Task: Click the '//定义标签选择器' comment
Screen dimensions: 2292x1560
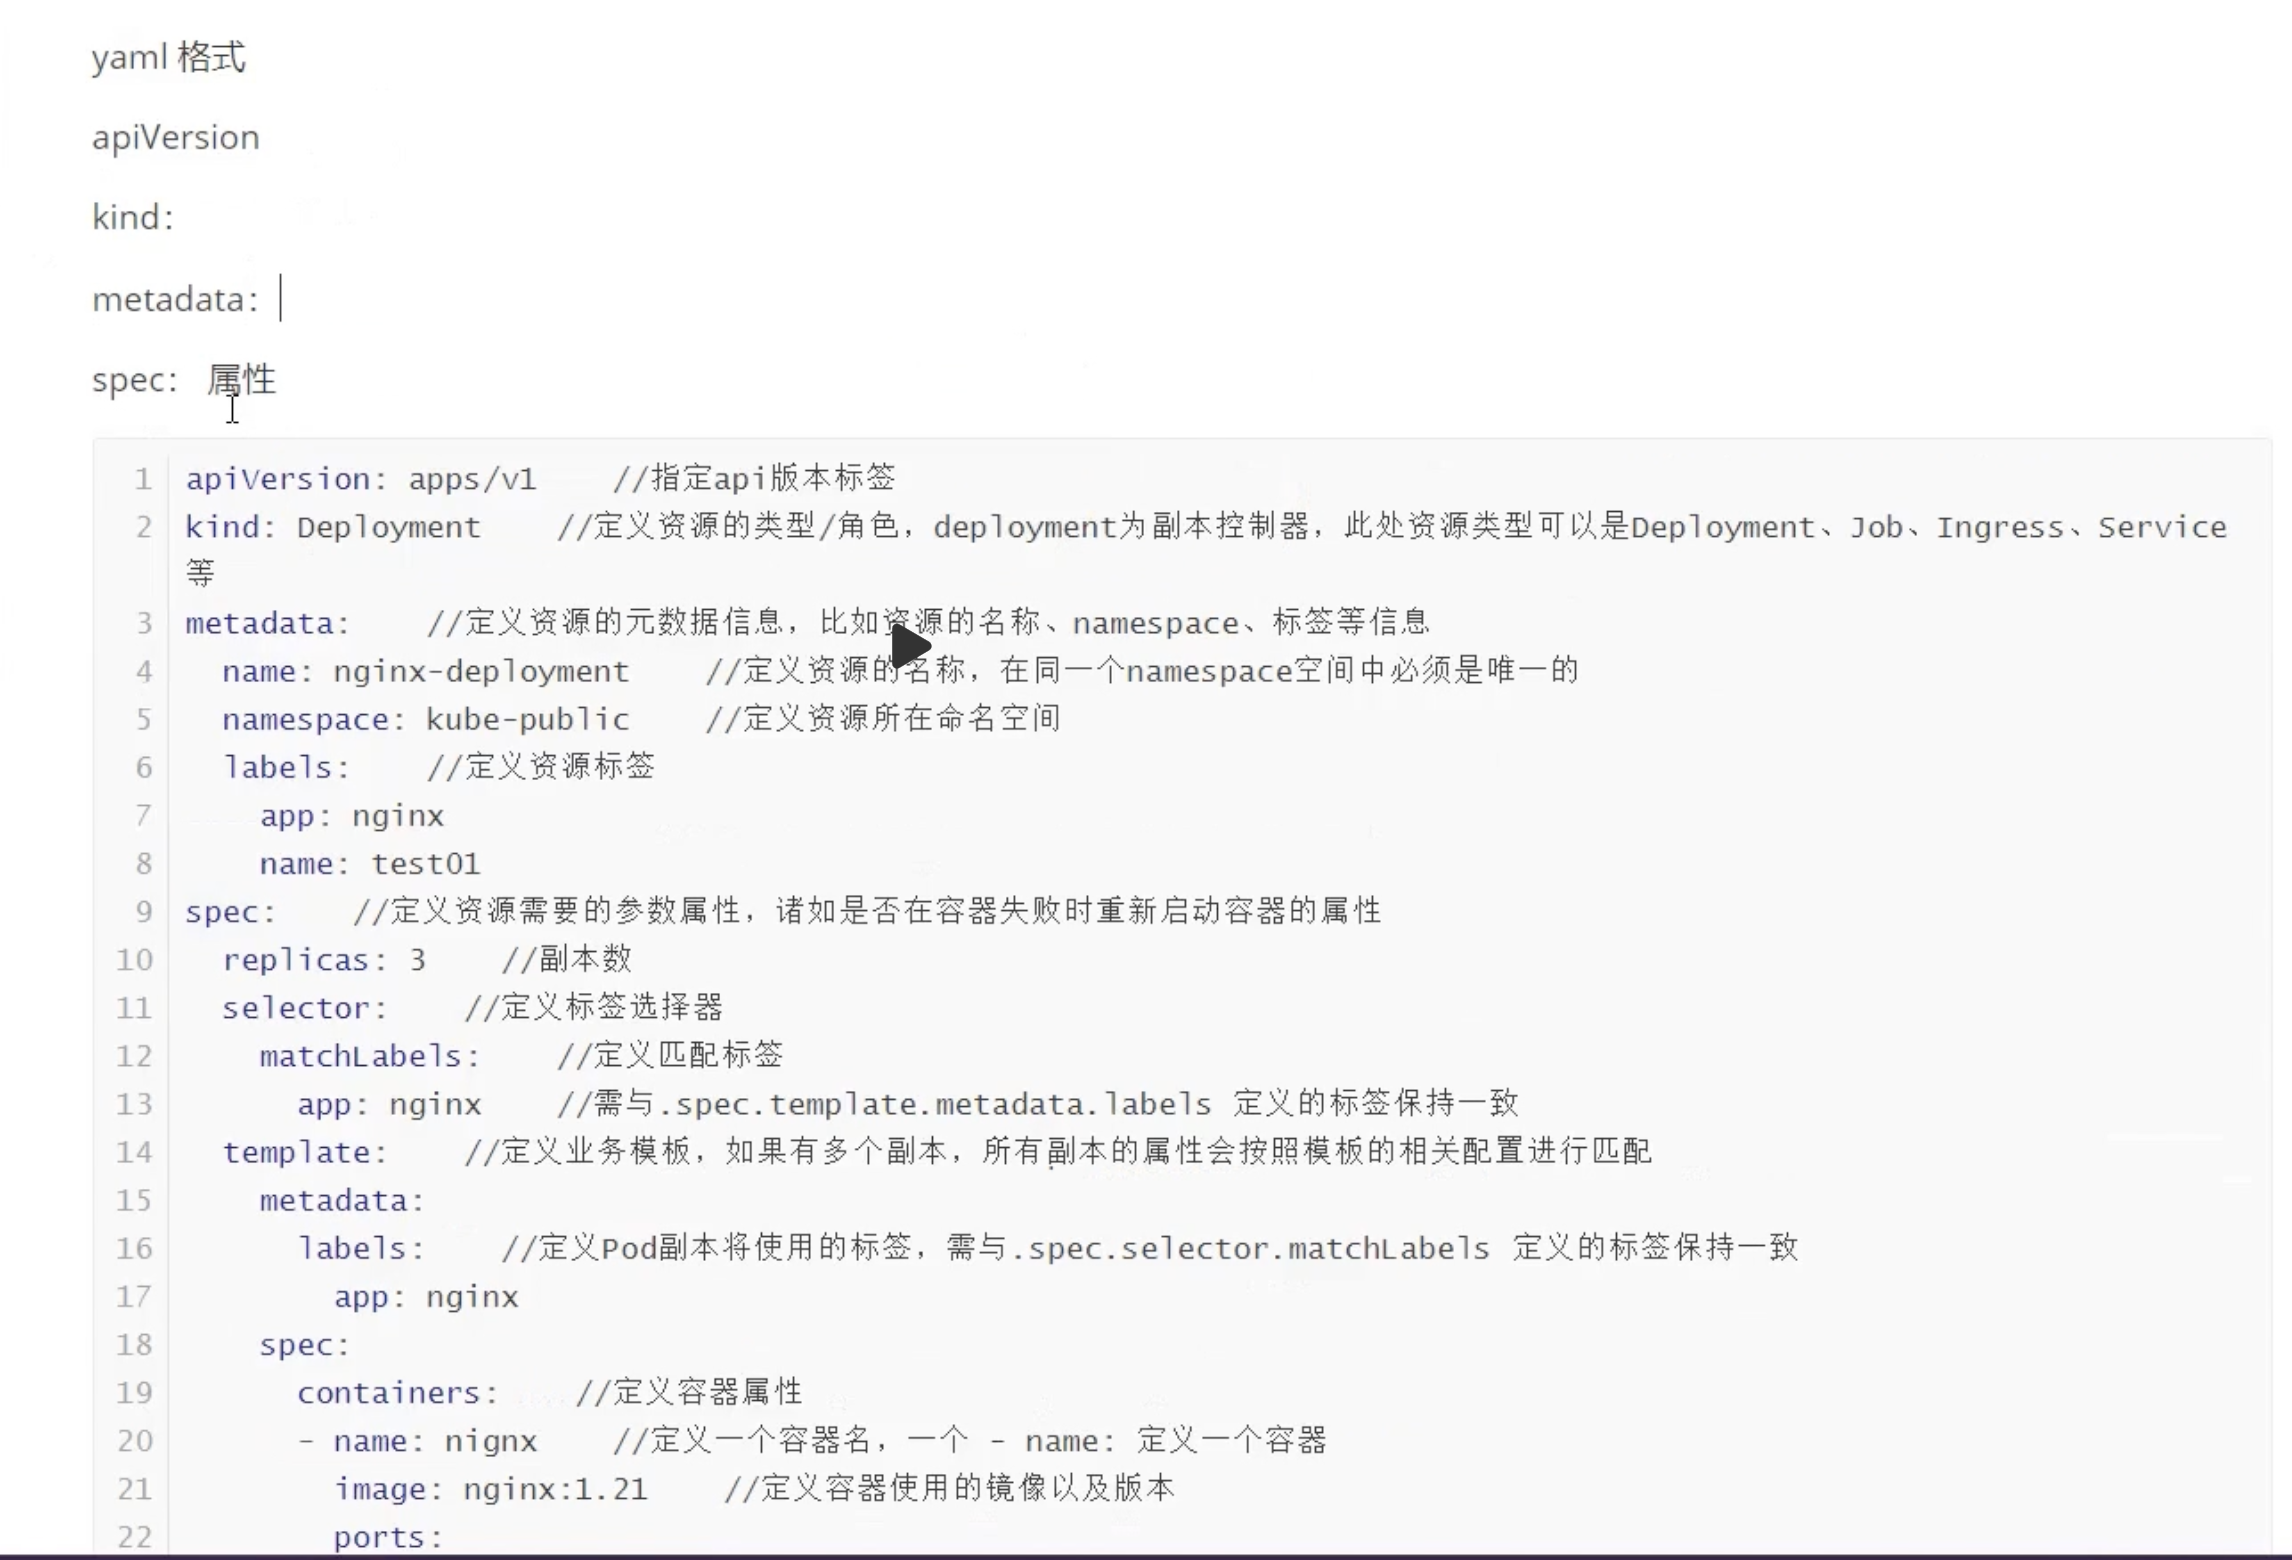Action: (594, 1007)
